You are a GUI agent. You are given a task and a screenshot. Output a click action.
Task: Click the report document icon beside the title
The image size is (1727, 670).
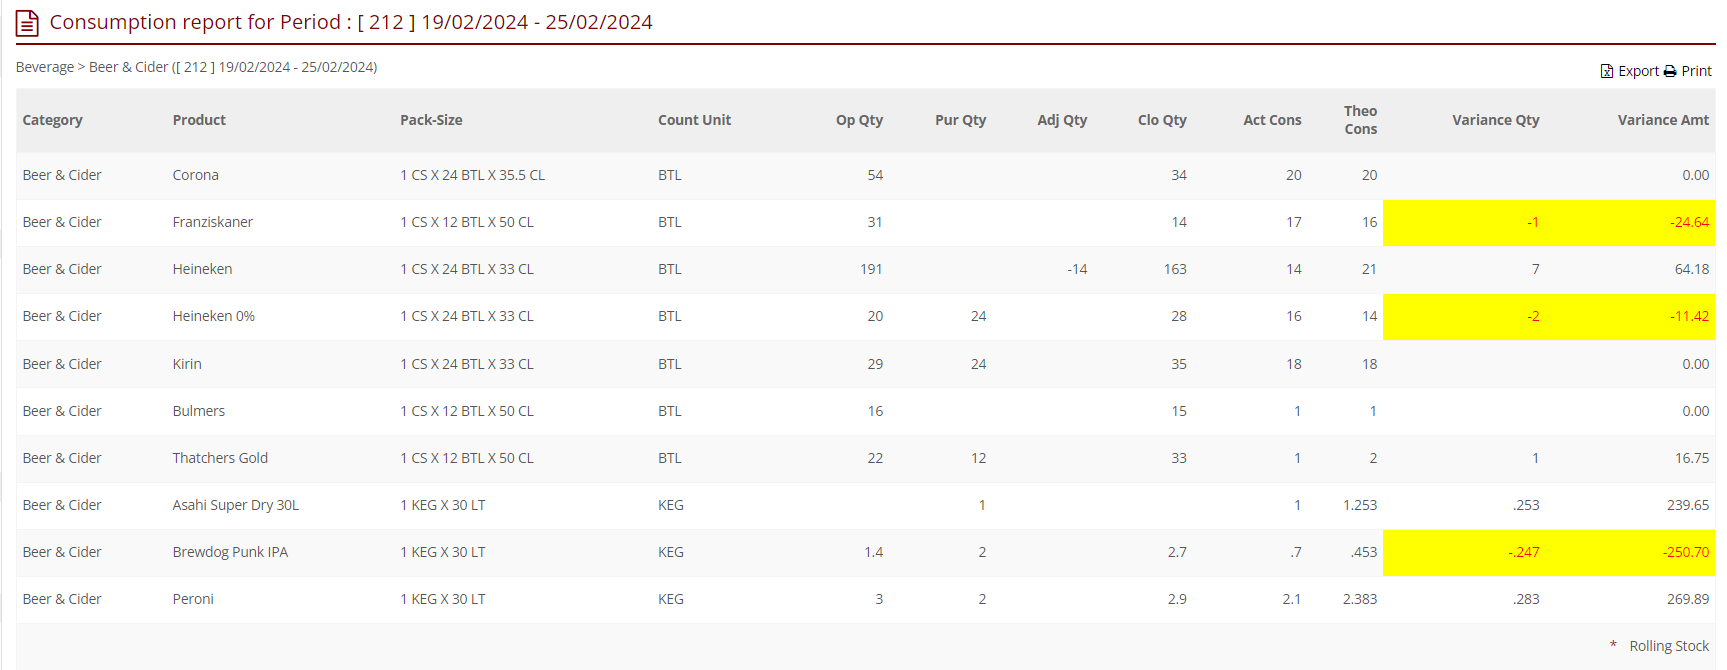click(27, 23)
